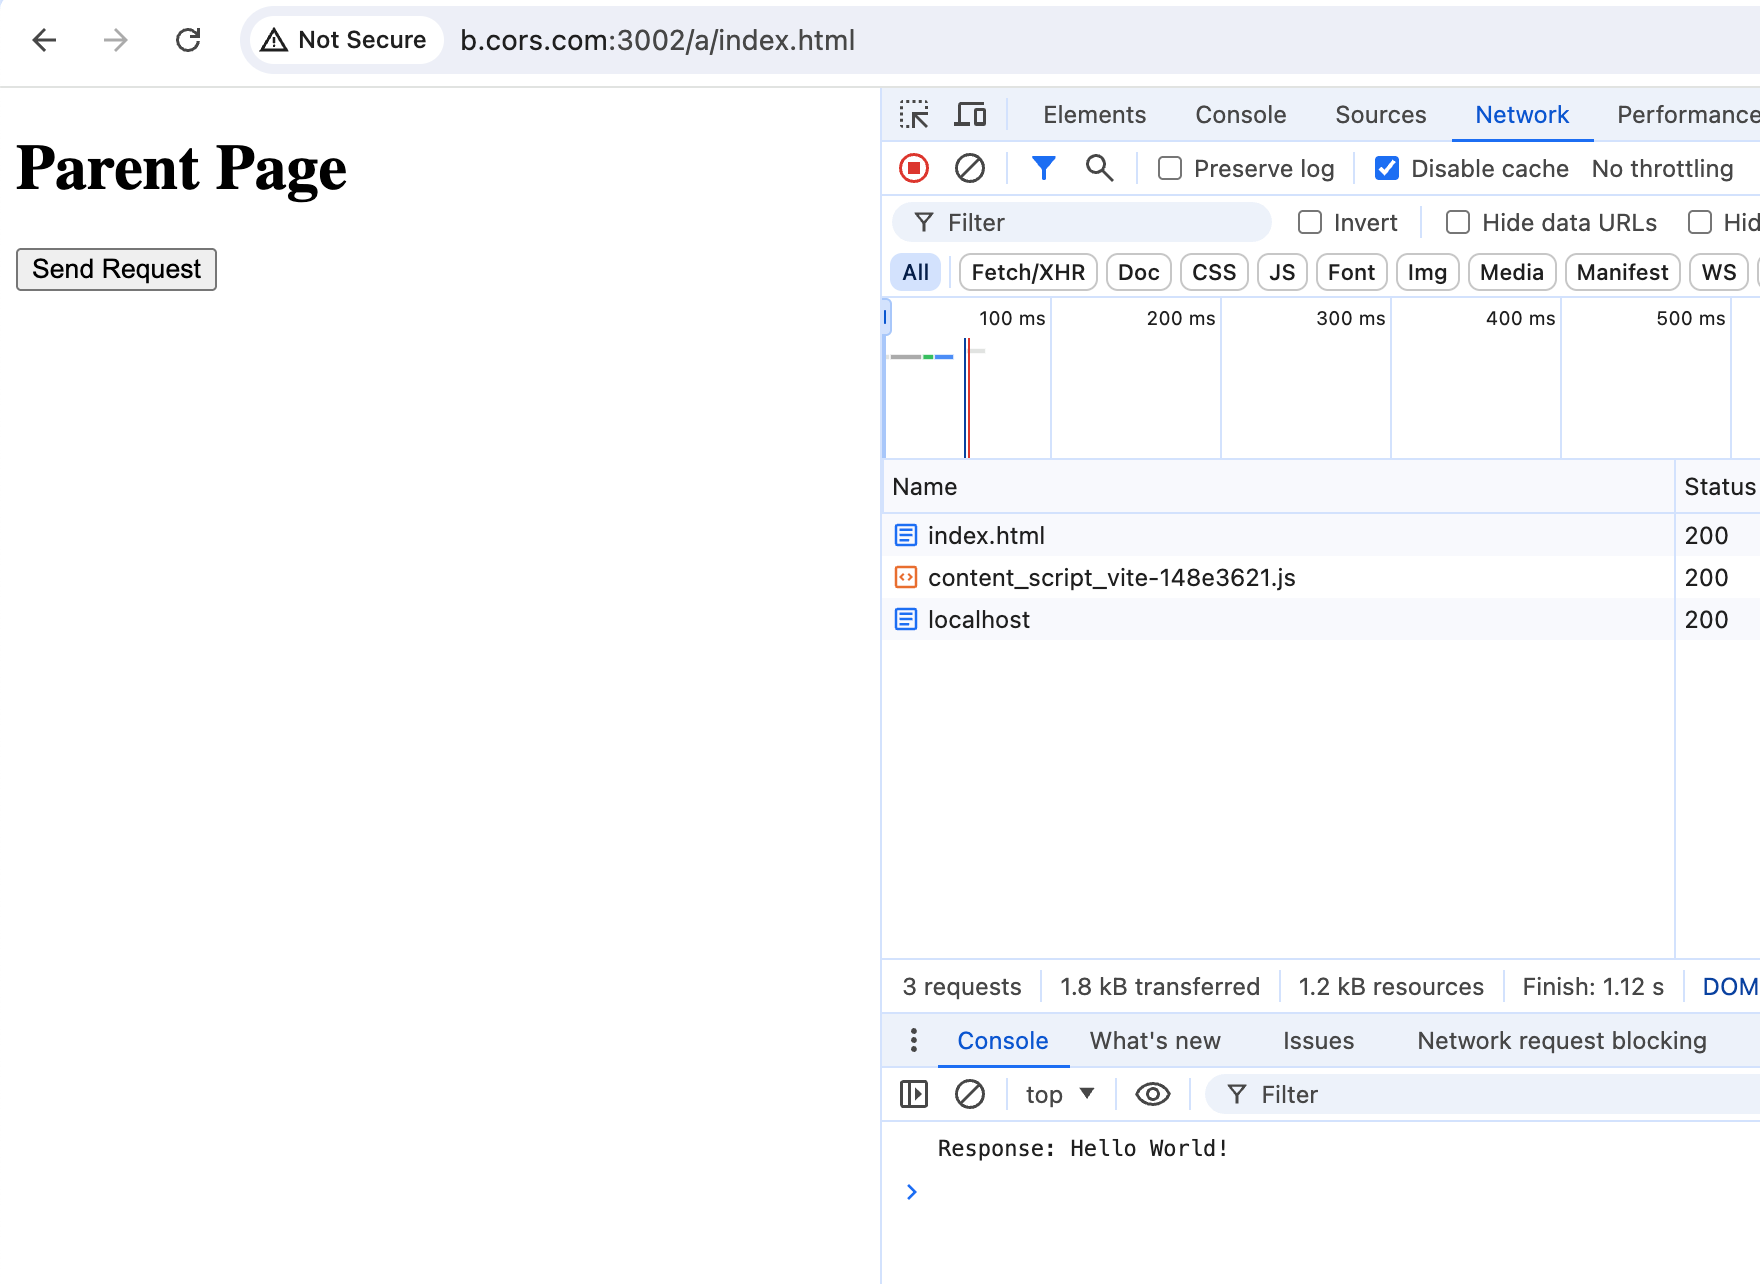Open the No throttling dropdown
1760x1284 pixels.
[x=1662, y=168]
